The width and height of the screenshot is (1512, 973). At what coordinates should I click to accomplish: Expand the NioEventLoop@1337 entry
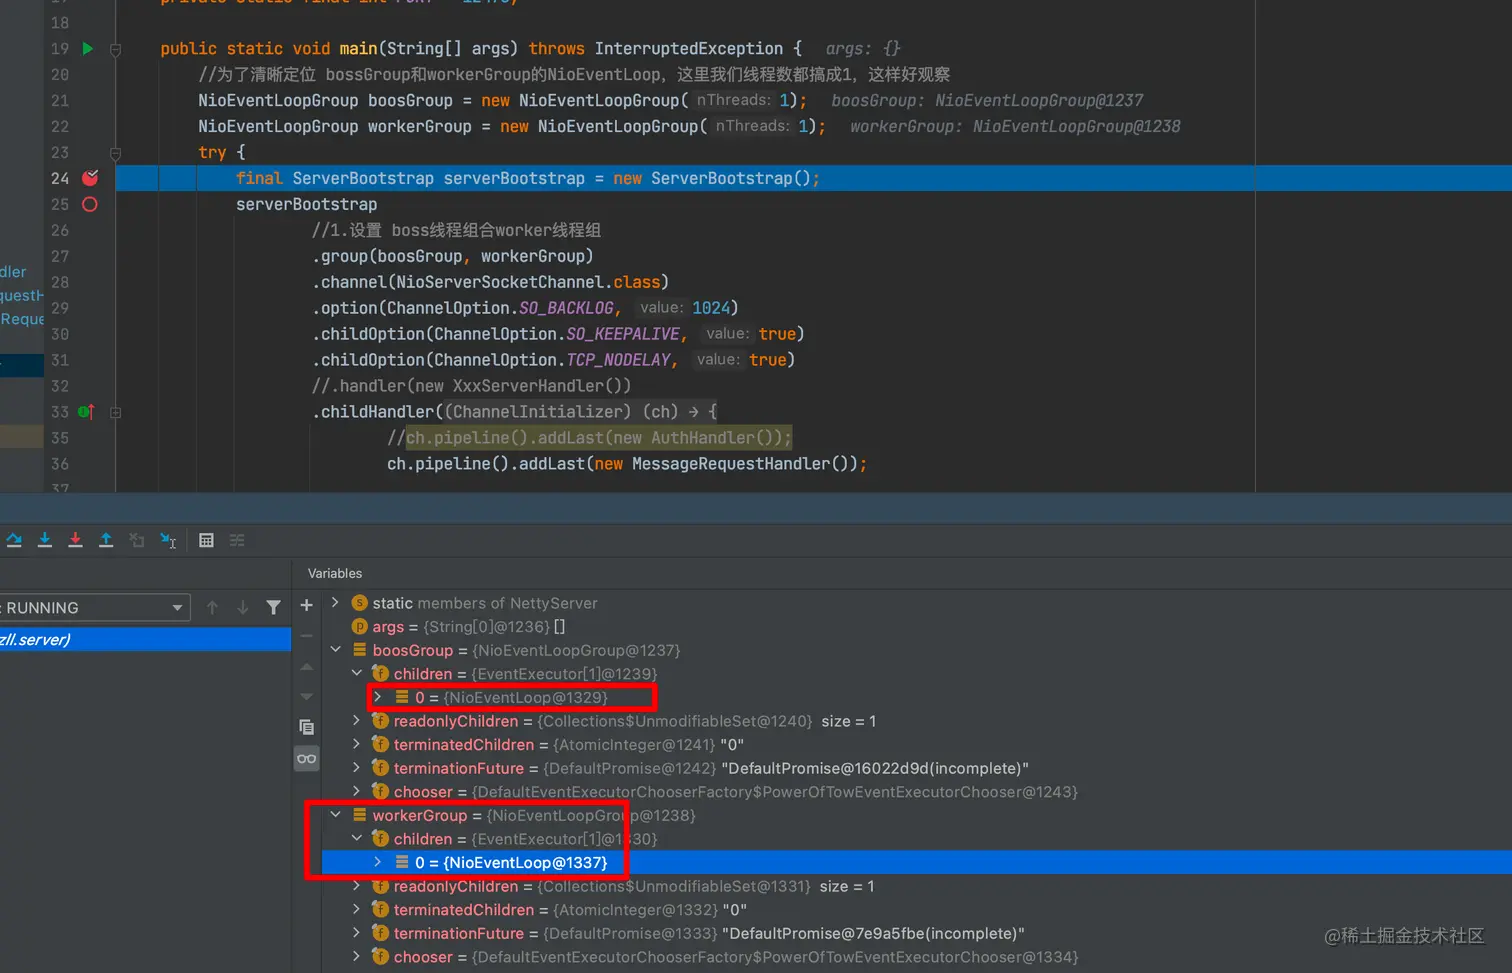coord(377,862)
